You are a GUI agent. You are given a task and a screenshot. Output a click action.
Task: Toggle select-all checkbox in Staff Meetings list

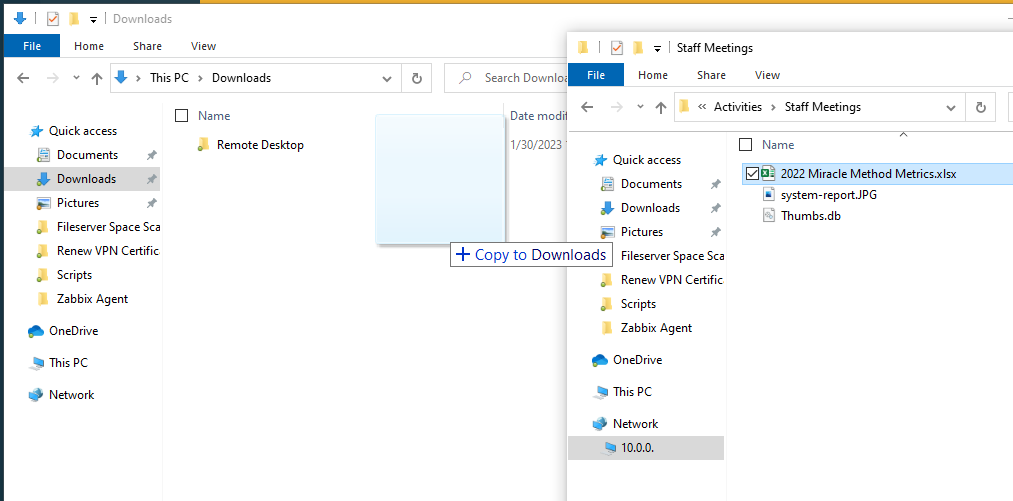pyautogui.click(x=745, y=144)
